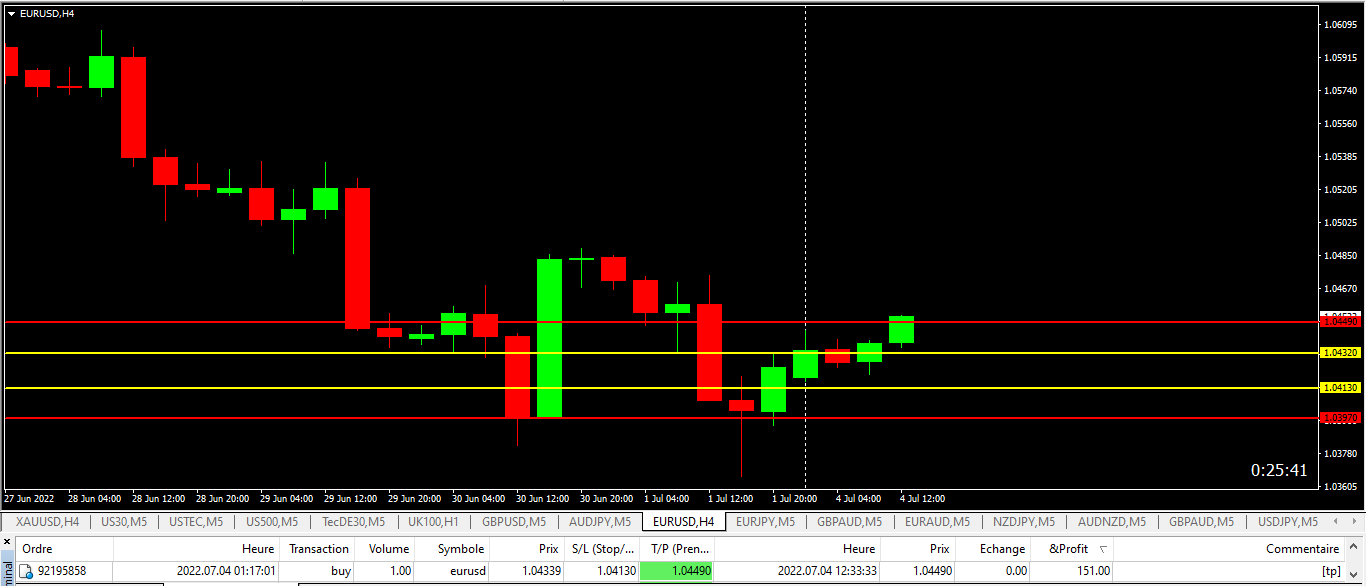1366x586 pixels.
Task: Select the NZDJPY,M5 chart tab
Action: click(1024, 522)
